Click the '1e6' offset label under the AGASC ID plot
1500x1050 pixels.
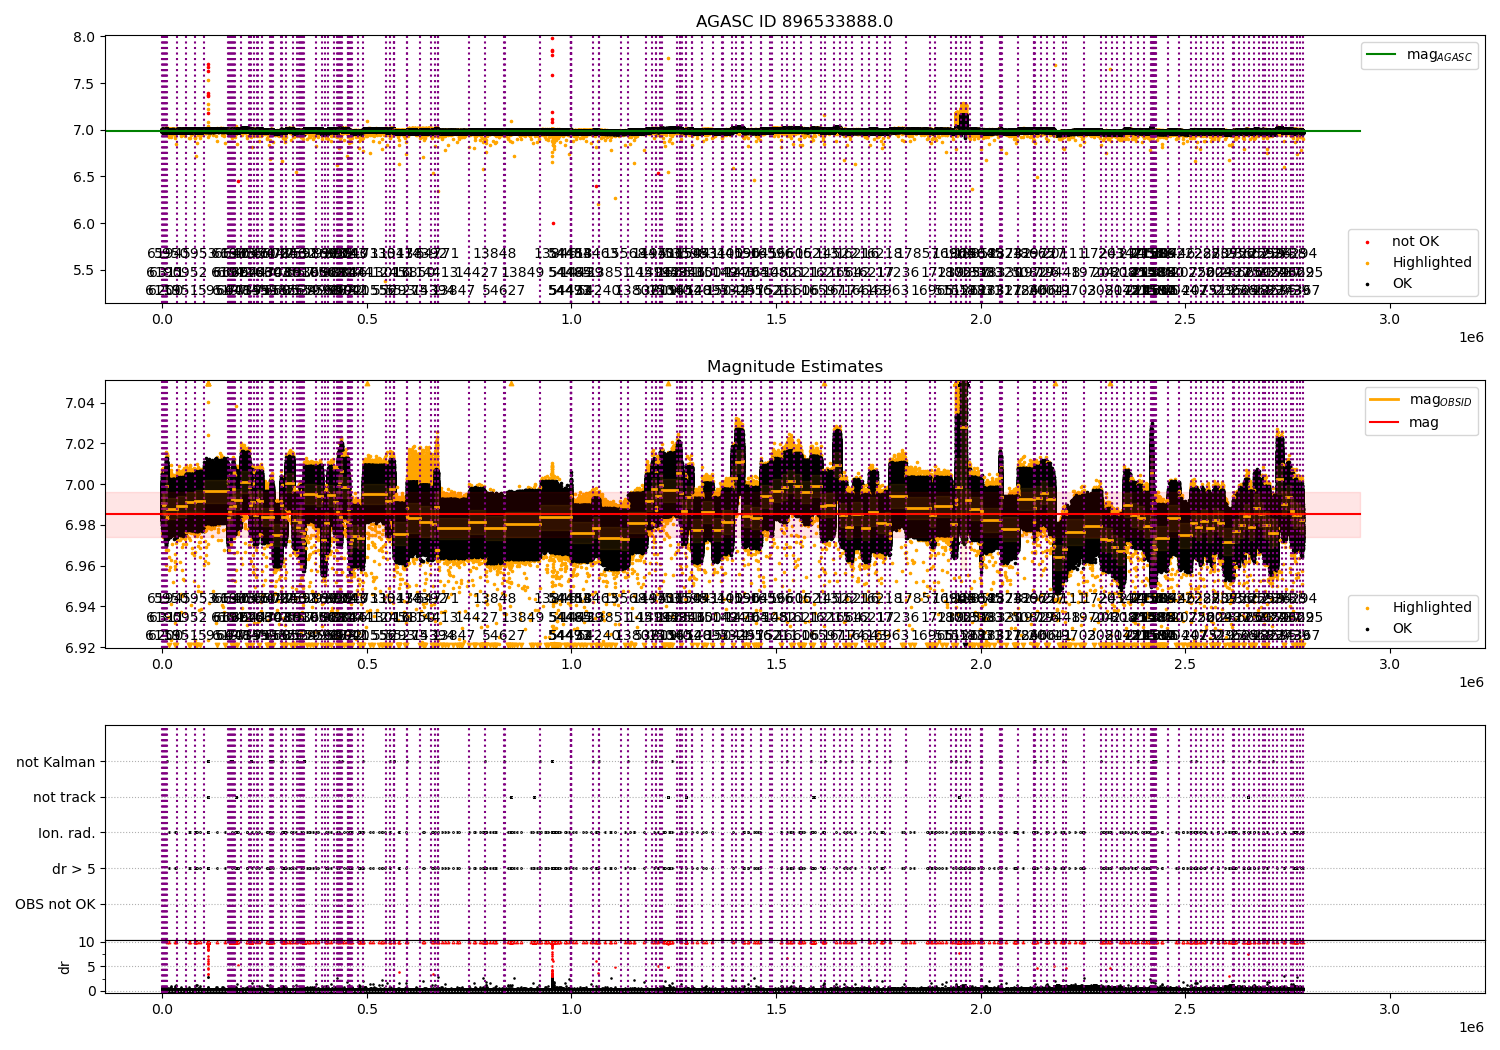1471,337
